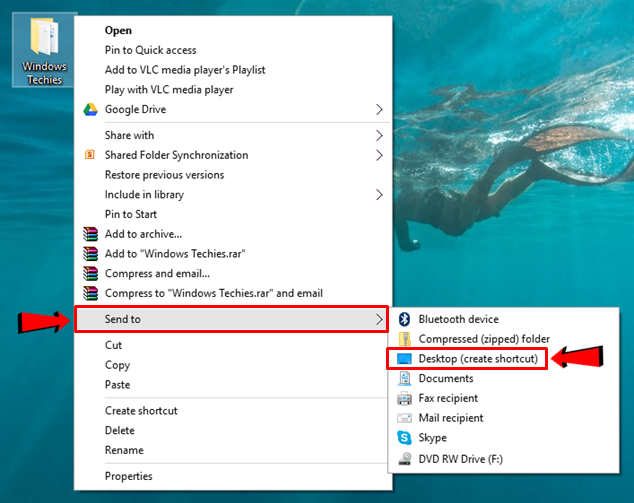Click the Skype icon in submenu
Screen dimensions: 634x503
[x=404, y=438]
